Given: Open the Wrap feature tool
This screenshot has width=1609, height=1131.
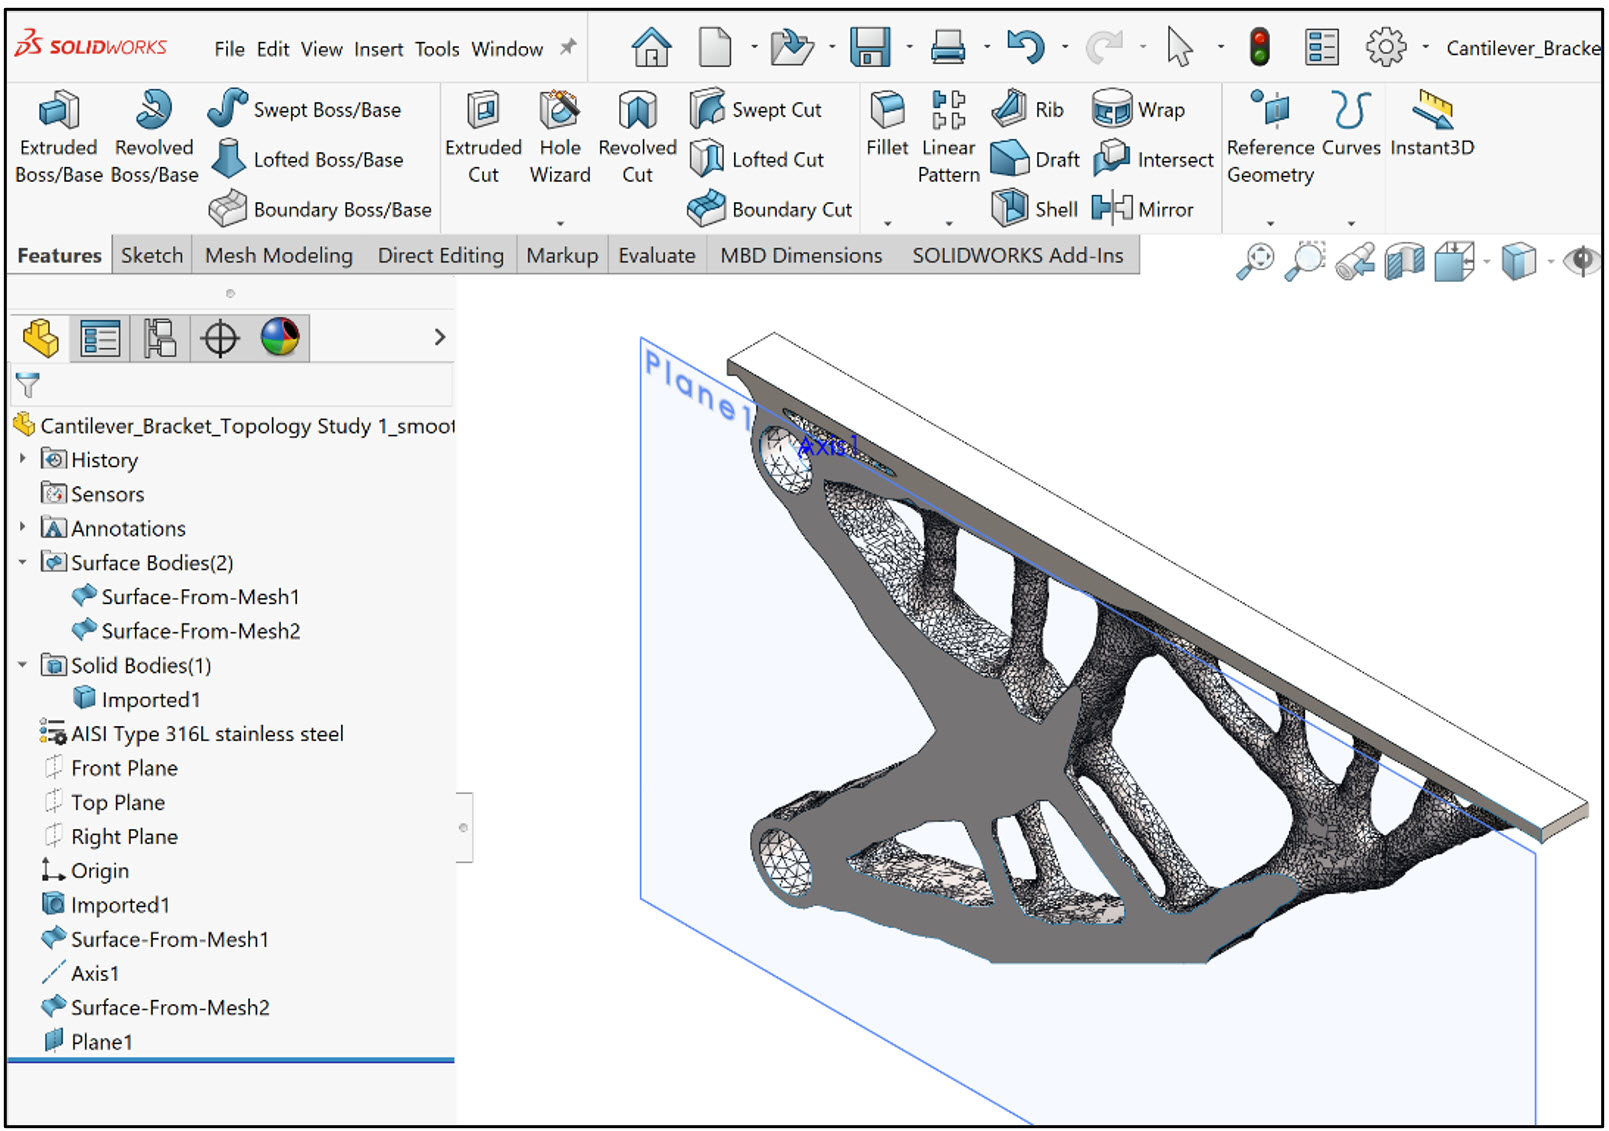Looking at the screenshot, I should 1140,109.
